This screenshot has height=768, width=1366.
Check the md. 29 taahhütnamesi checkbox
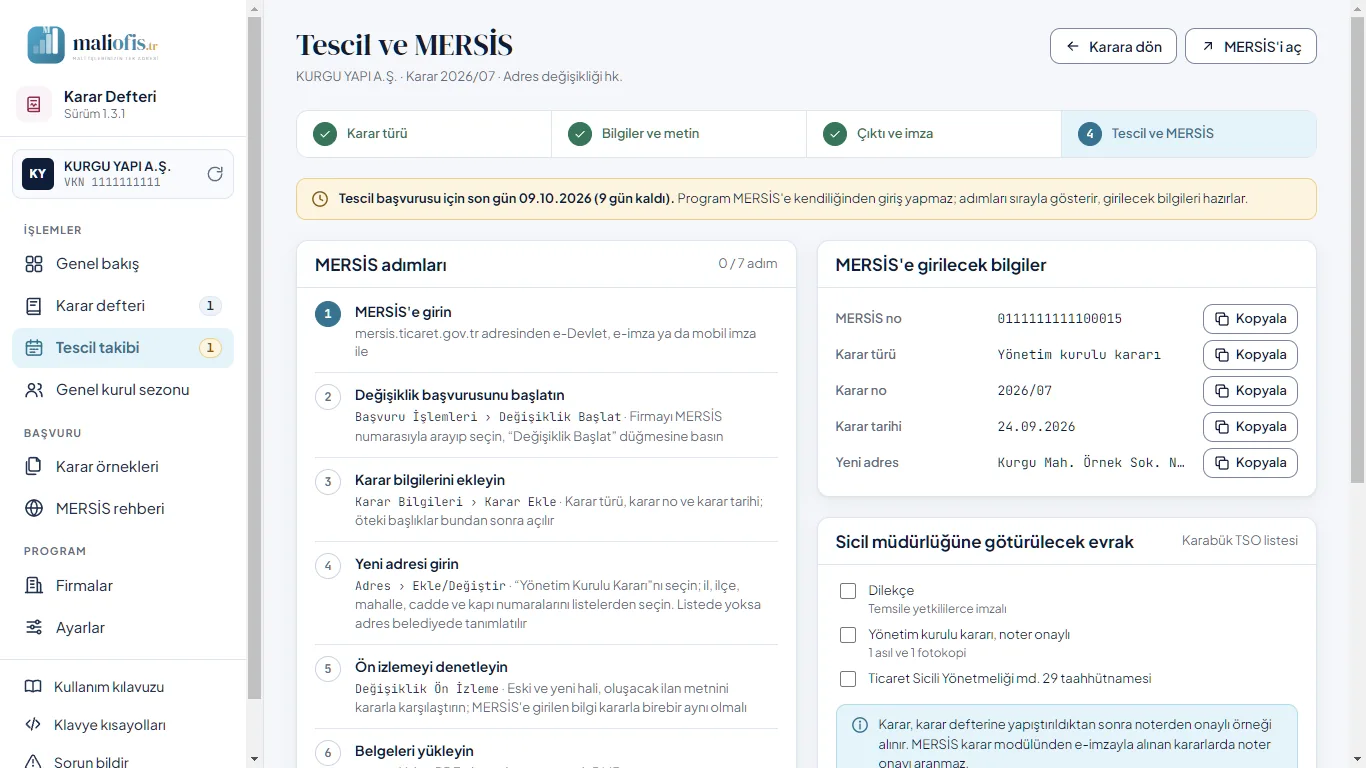pyautogui.click(x=848, y=679)
